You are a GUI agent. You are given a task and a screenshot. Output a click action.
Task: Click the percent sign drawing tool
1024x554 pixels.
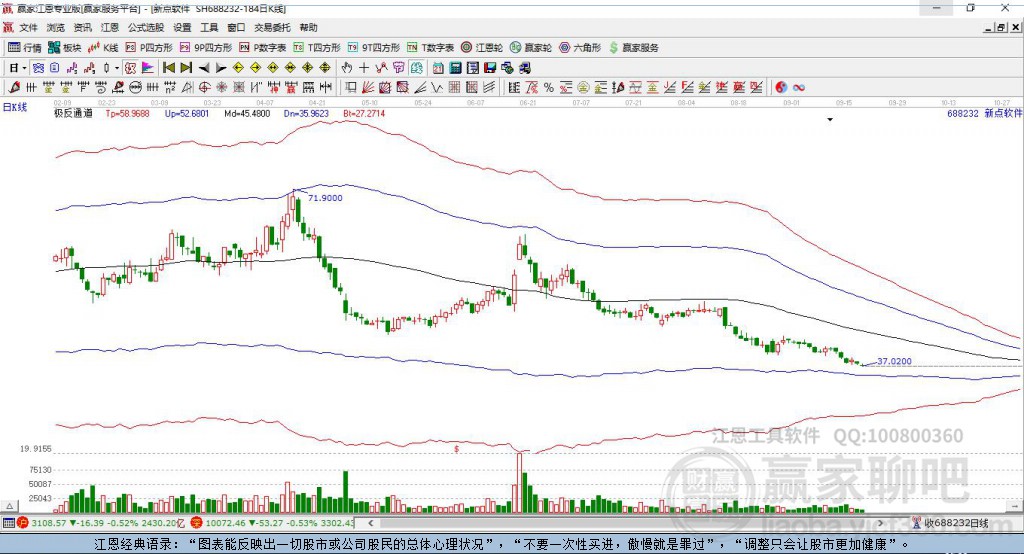point(549,88)
